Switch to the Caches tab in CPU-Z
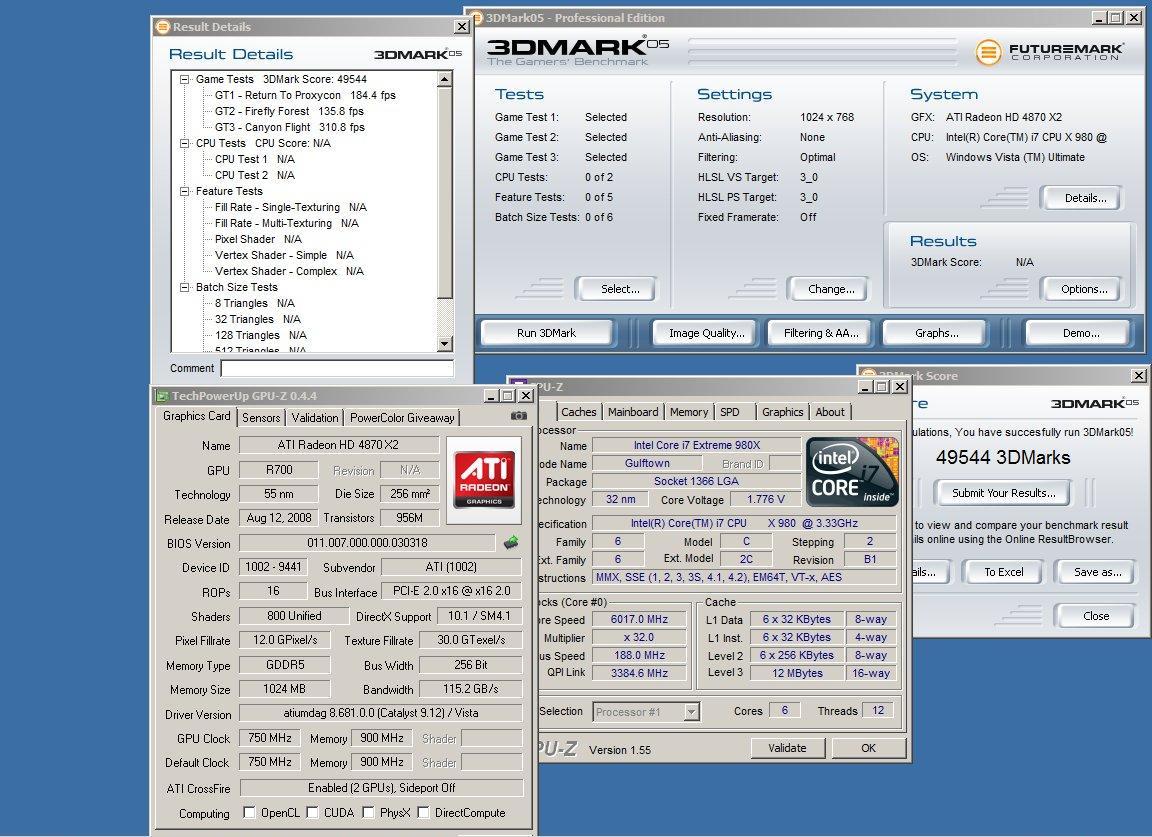The width and height of the screenshot is (1152, 837). pos(579,412)
